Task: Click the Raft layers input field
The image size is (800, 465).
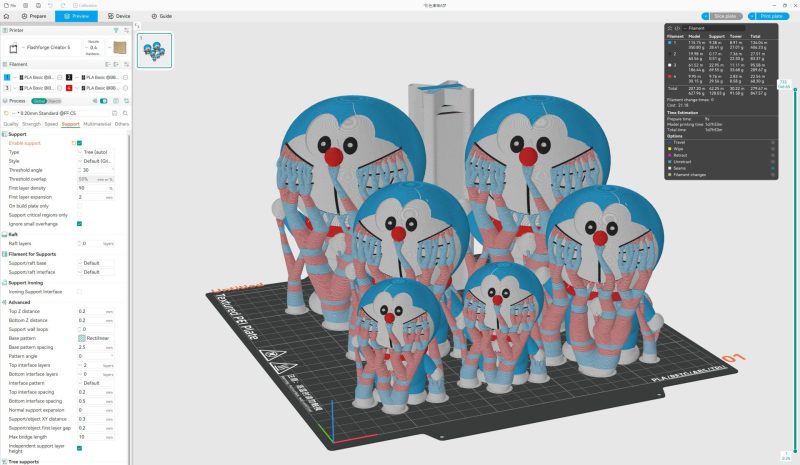Action: [95, 243]
